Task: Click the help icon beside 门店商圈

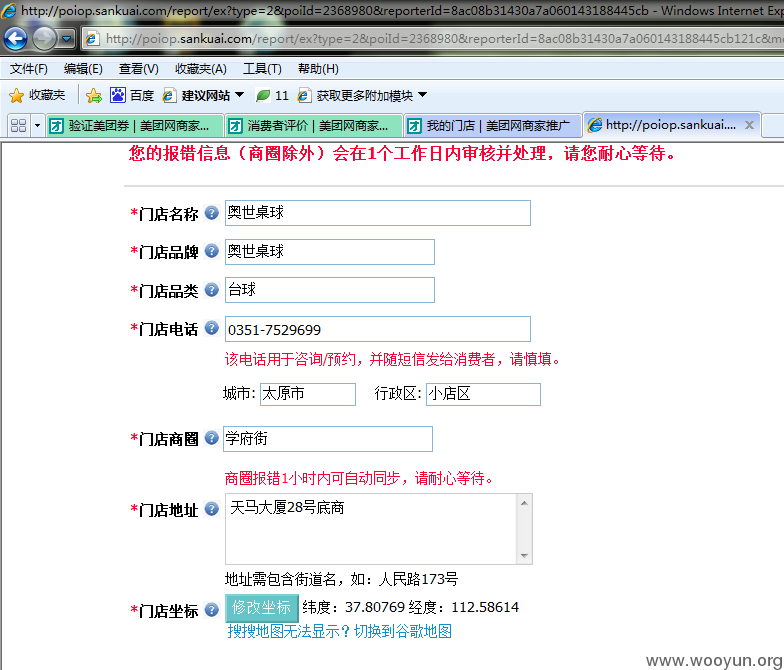Action: 212,438
